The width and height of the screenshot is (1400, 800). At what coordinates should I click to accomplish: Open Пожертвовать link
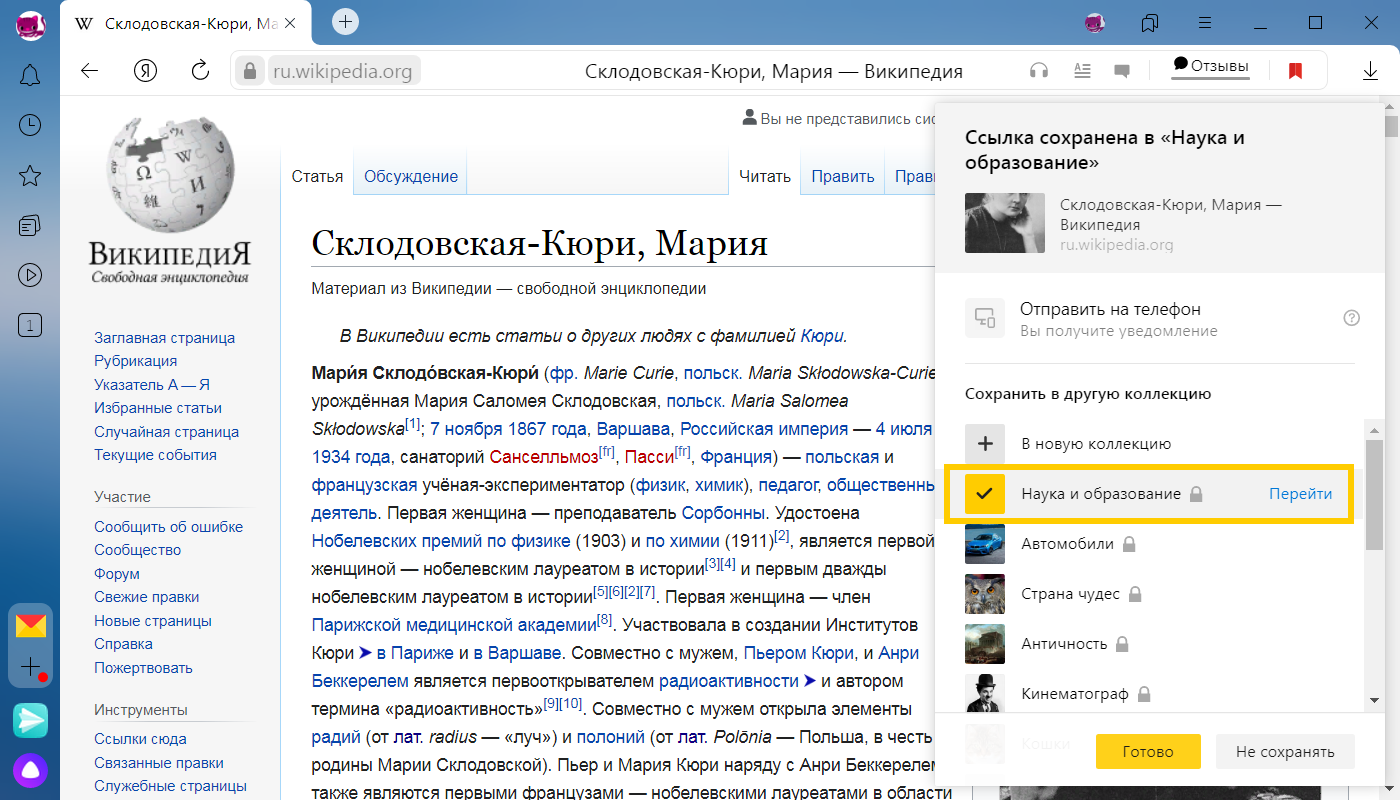[x=144, y=668]
